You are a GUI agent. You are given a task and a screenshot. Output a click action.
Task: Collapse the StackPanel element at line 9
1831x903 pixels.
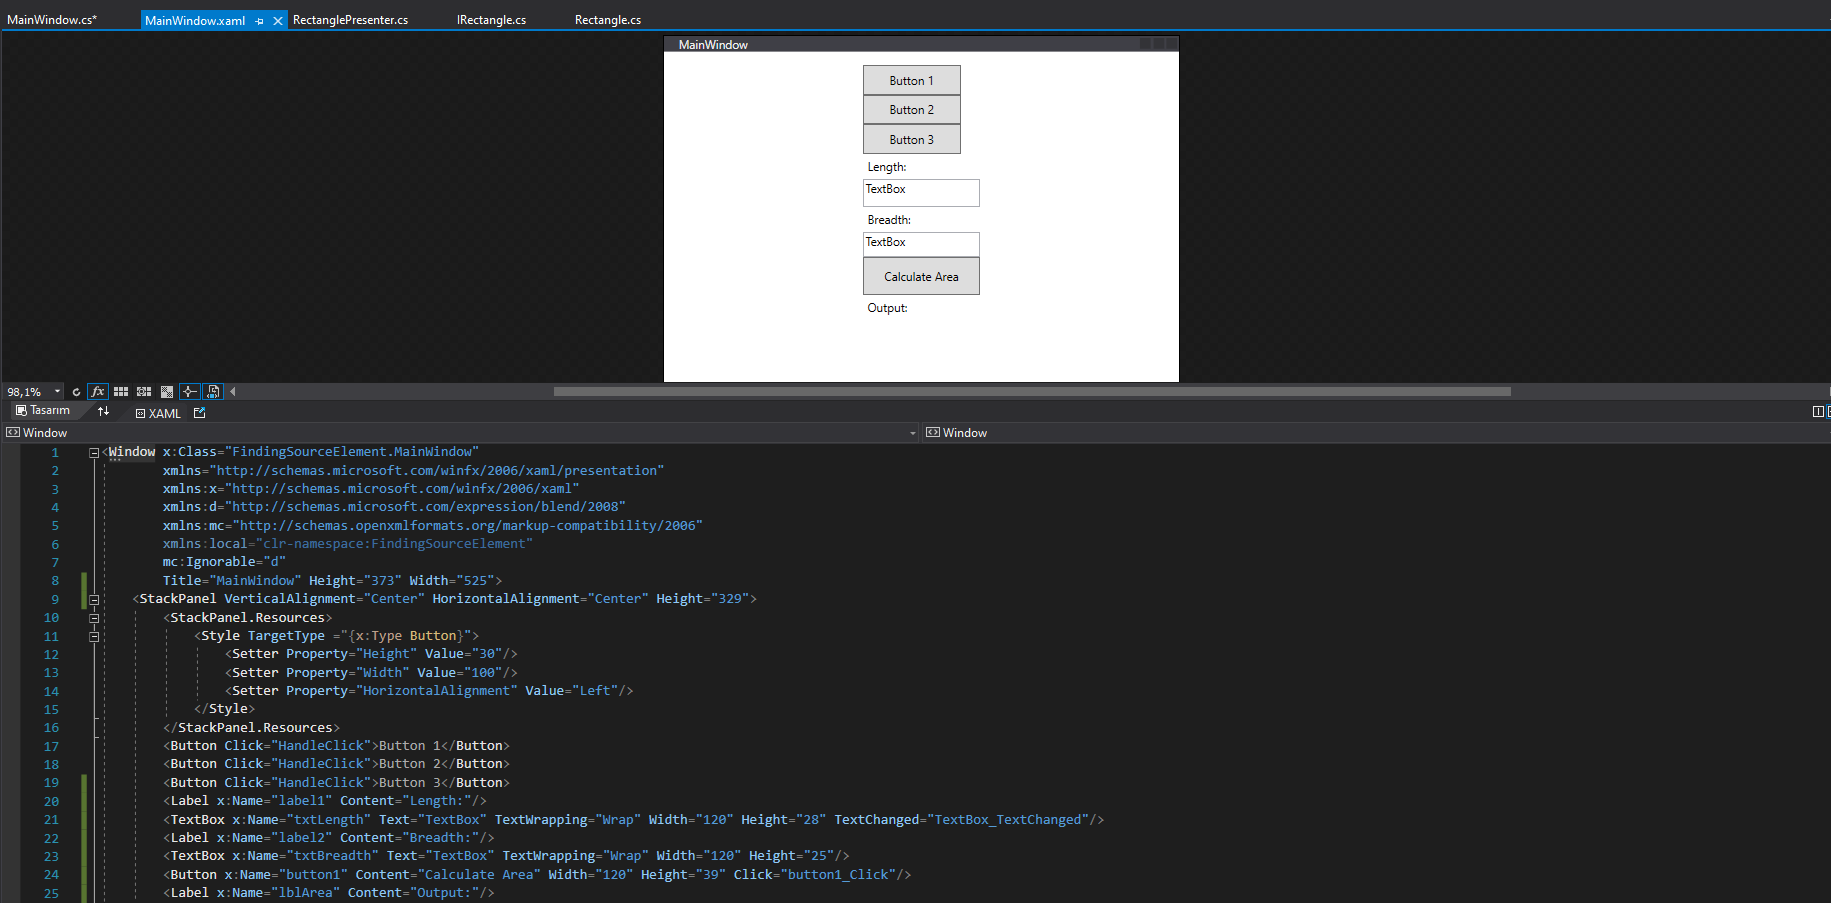point(94,600)
